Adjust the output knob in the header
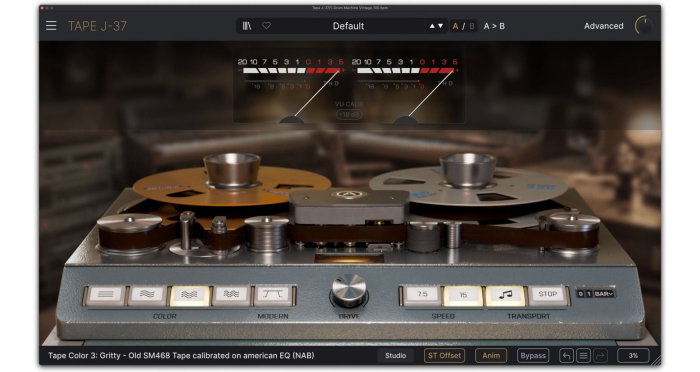 pos(644,26)
